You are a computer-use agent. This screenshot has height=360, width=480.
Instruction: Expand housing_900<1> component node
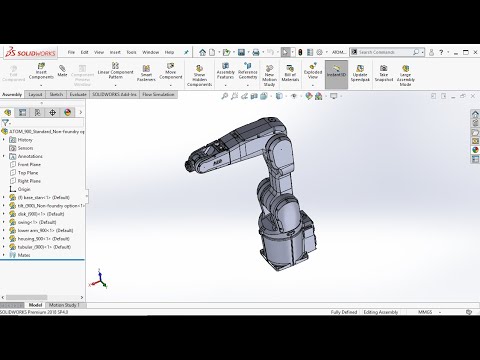click(4, 239)
